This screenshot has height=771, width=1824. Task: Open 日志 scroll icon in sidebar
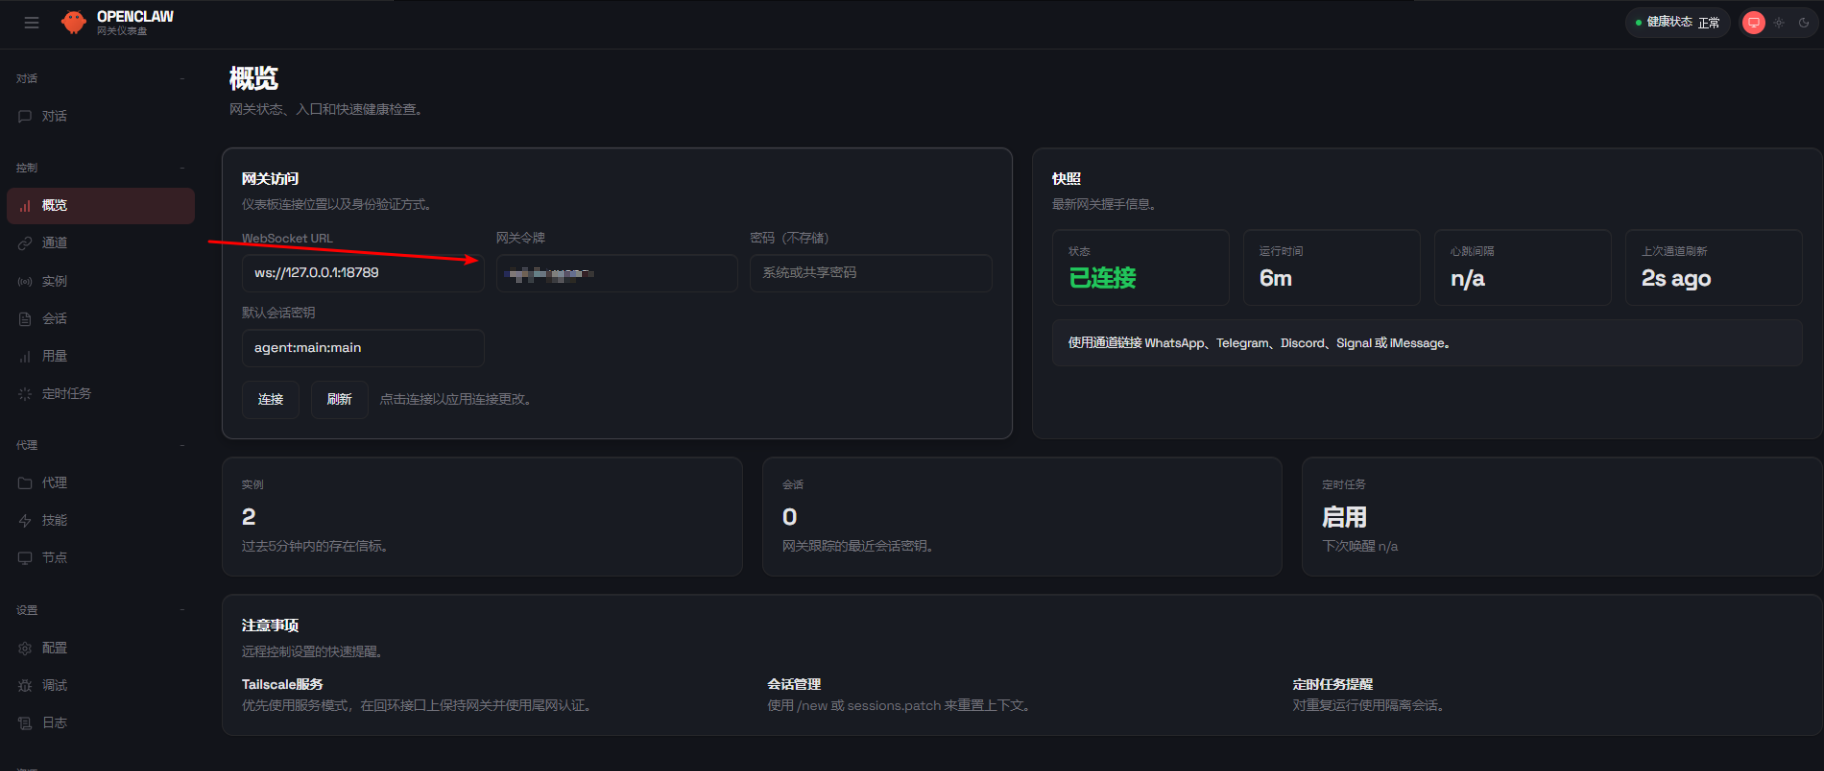coord(25,723)
